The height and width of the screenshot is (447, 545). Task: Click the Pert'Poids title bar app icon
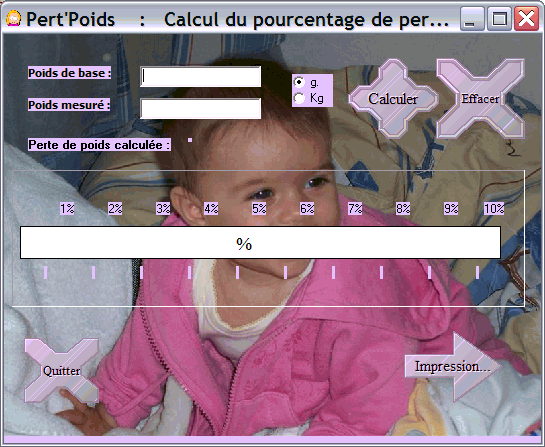coord(14,18)
